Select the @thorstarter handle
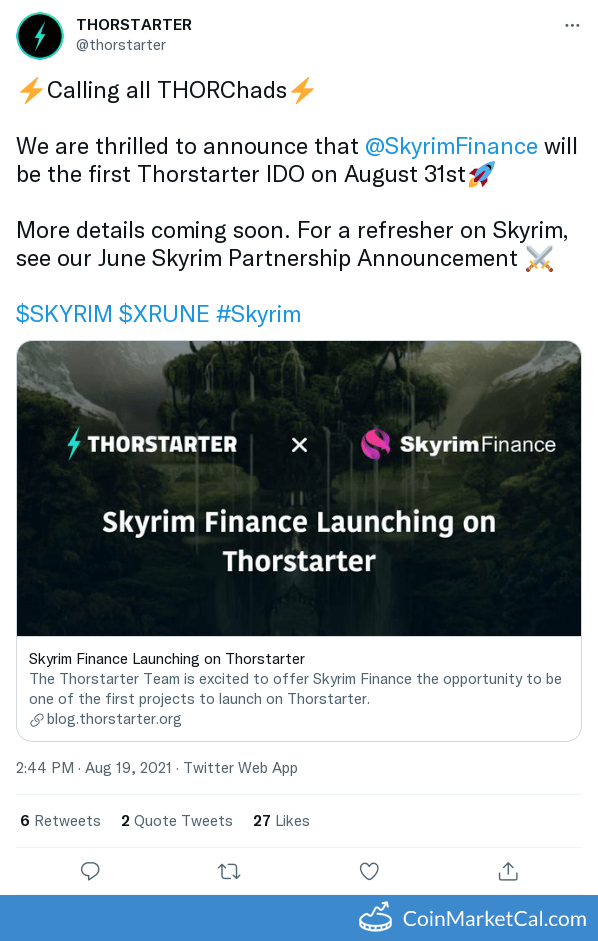Image resolution: width=598 pixels, height=941 pixels. (121, 45)
